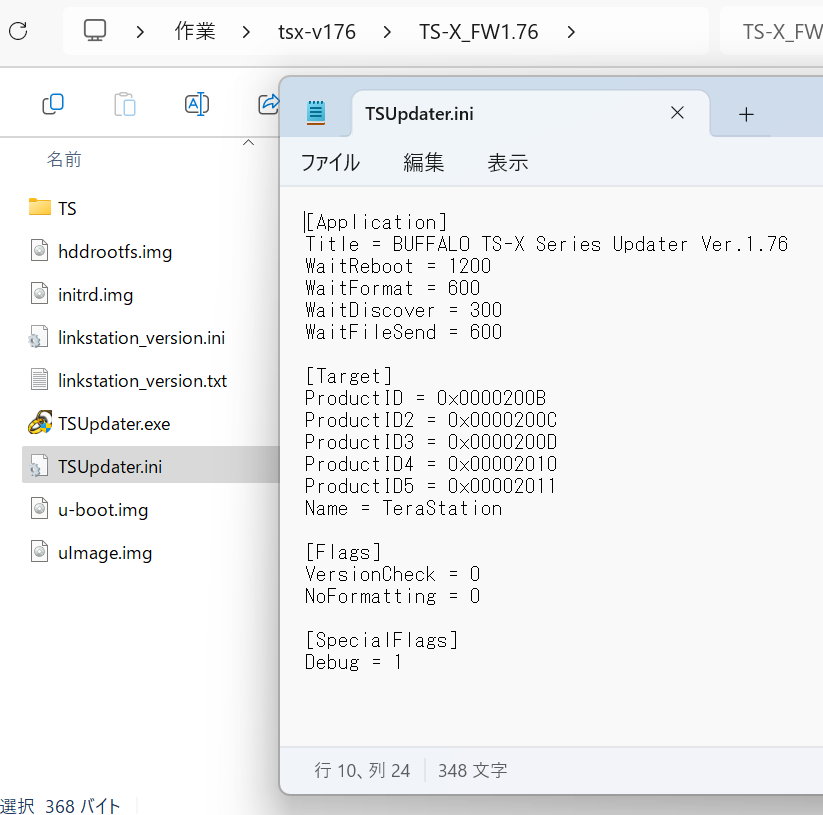Expand the chevron after 作業

[246, 32]
